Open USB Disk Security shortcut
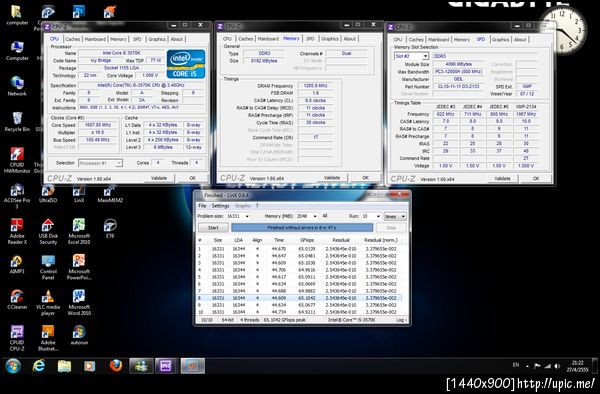 pyautogui.click(x=48, y=231)
